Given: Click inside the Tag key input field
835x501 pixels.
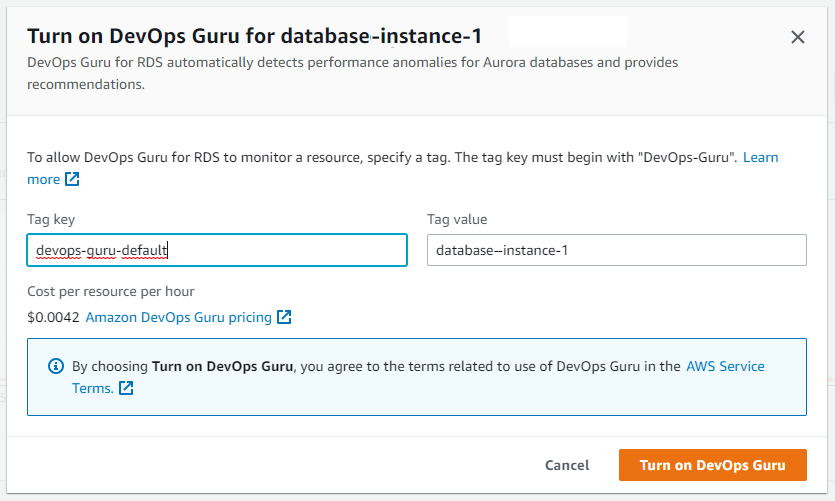Looking at the screenshot, I should coord(280,250).
